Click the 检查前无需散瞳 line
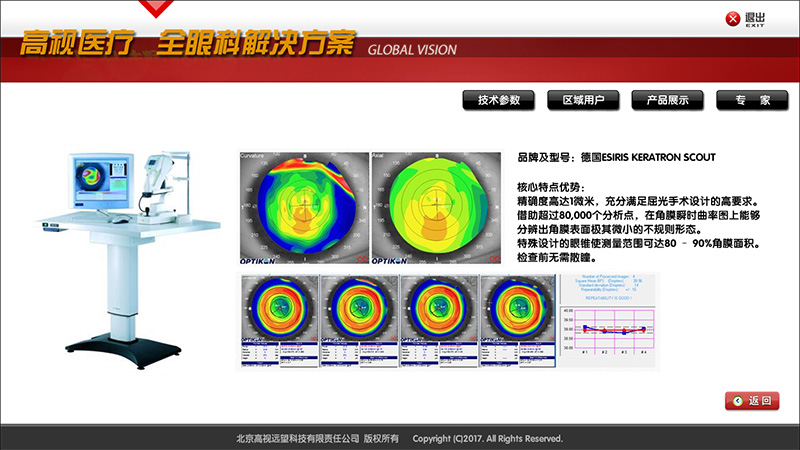The height and width of the screenshot is (450, 800). pyautogui.click(x=557, y=258)
